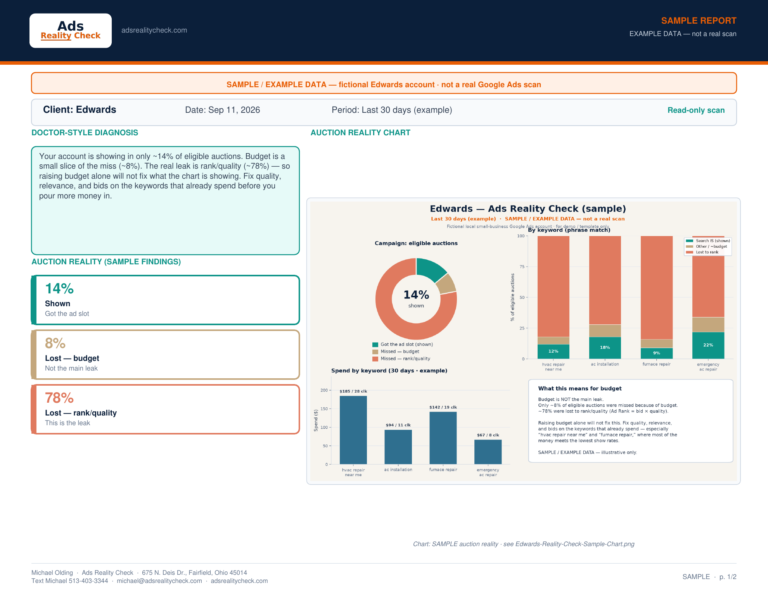Click "Period: Last 30 days (example)" text
768x593 pixels.
(392, 110)
